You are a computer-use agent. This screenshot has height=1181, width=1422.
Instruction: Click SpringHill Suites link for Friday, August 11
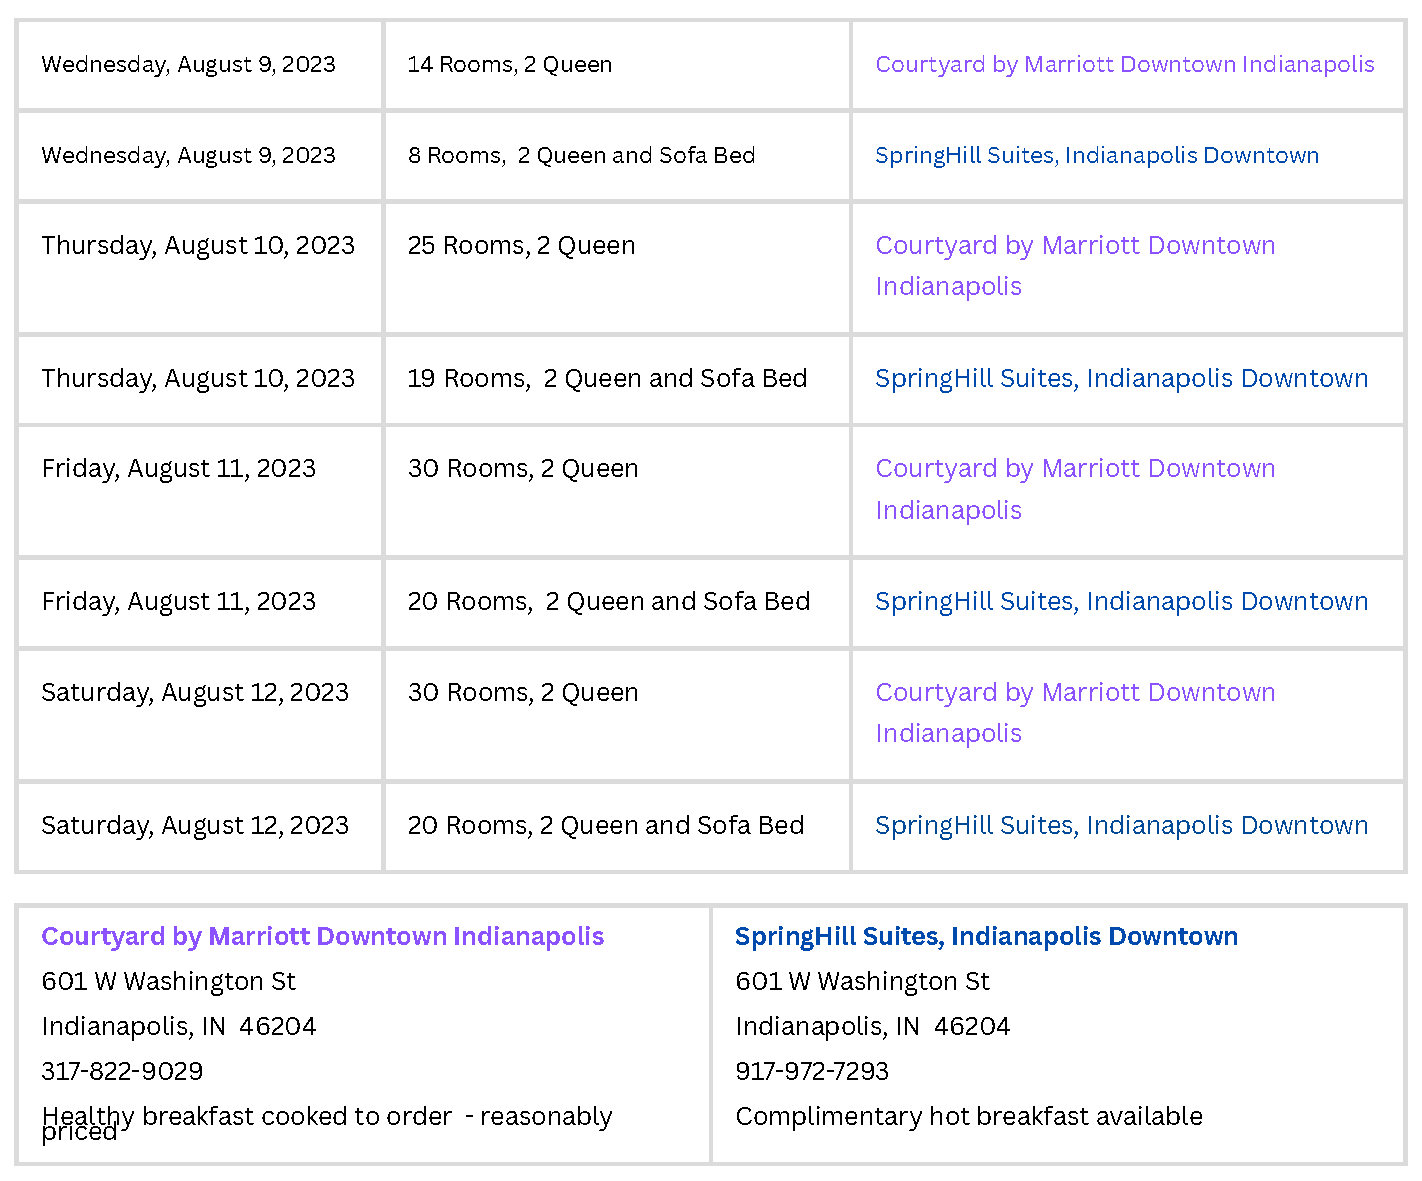tap(1121, 602)
